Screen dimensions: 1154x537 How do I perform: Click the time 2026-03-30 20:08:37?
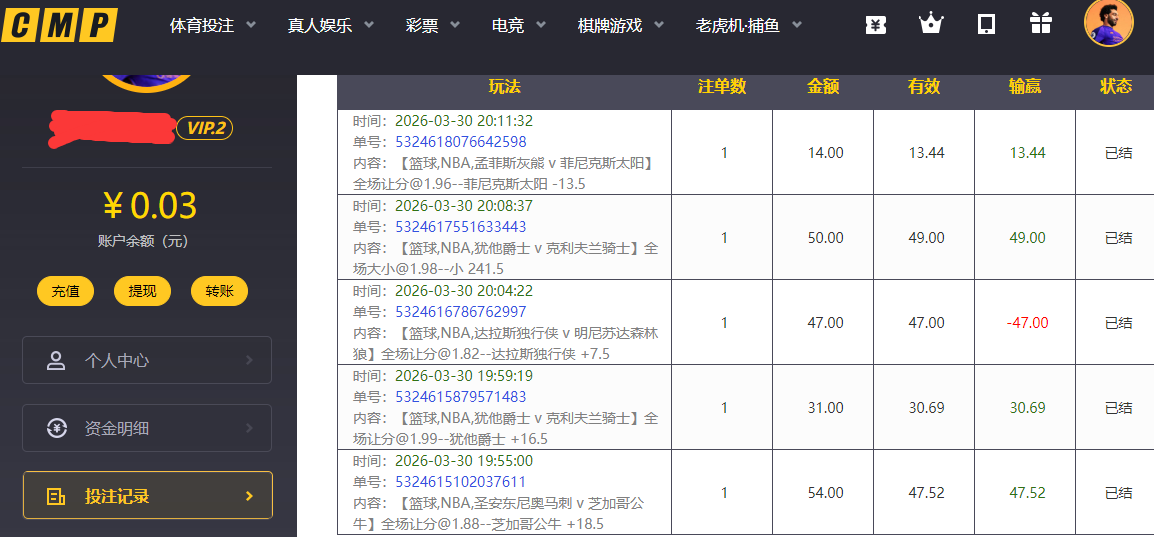point(464,206)
